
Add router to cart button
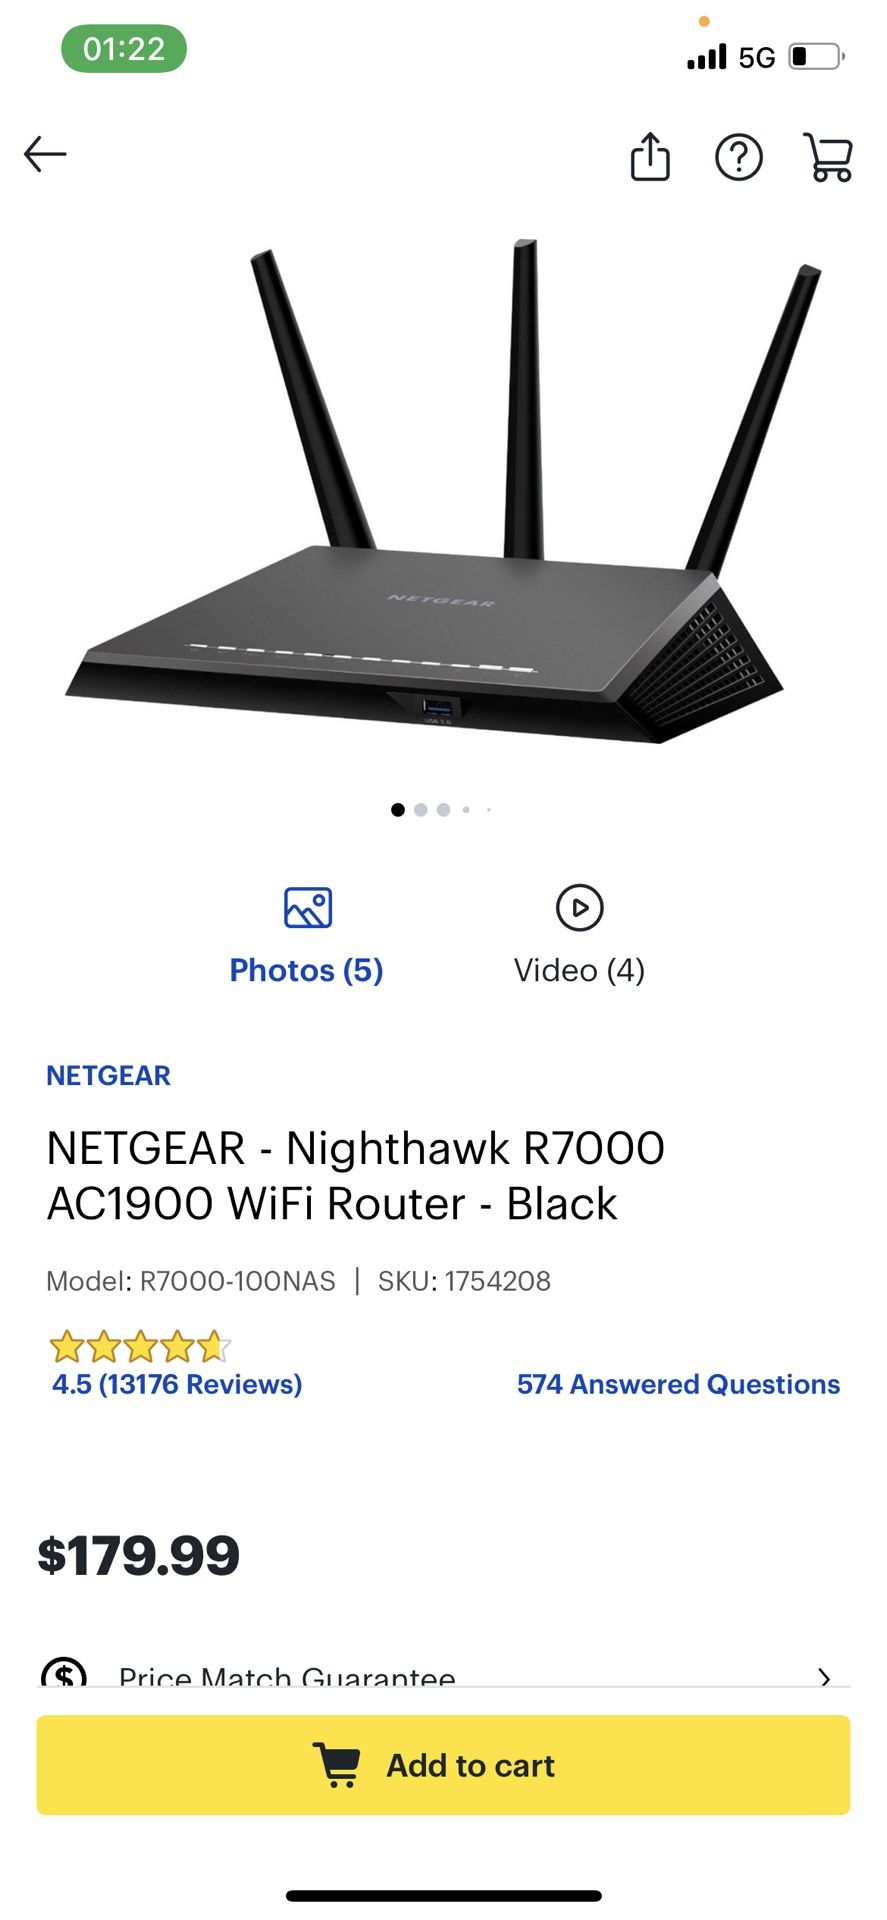[x=444, y=1765]
